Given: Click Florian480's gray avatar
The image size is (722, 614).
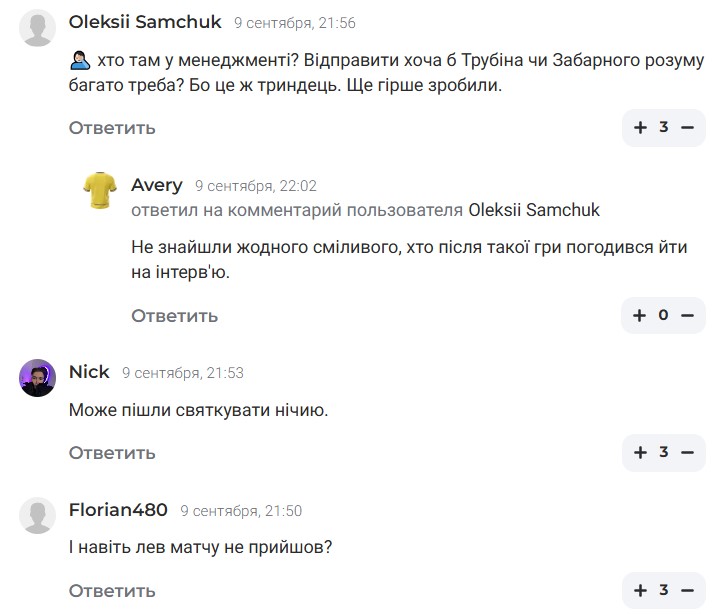Looking at the screenshot, I should point(38,515).
